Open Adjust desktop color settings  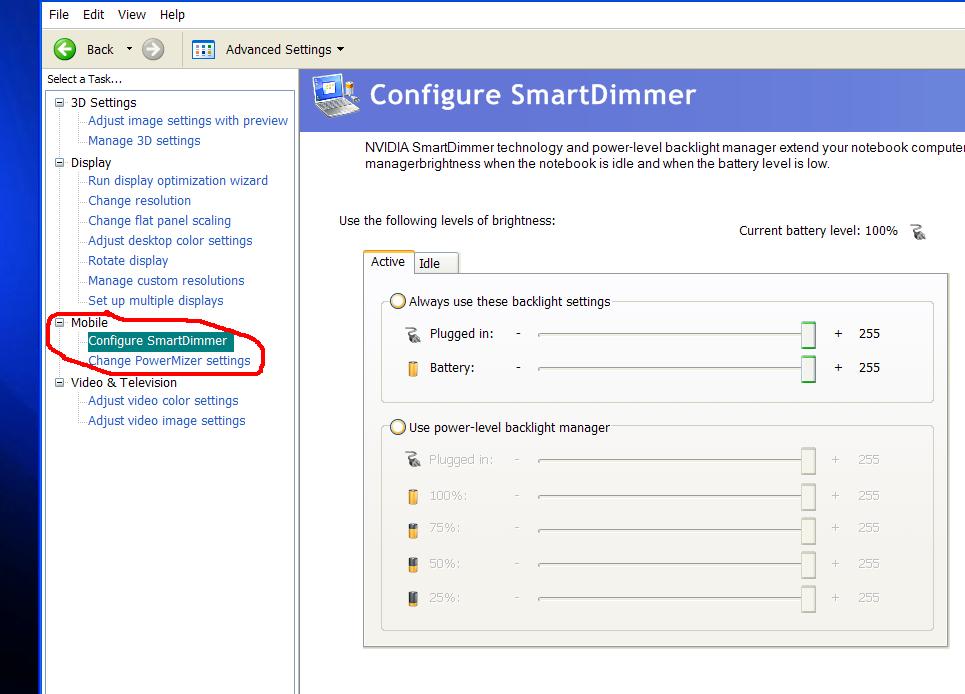pos(170,241)
